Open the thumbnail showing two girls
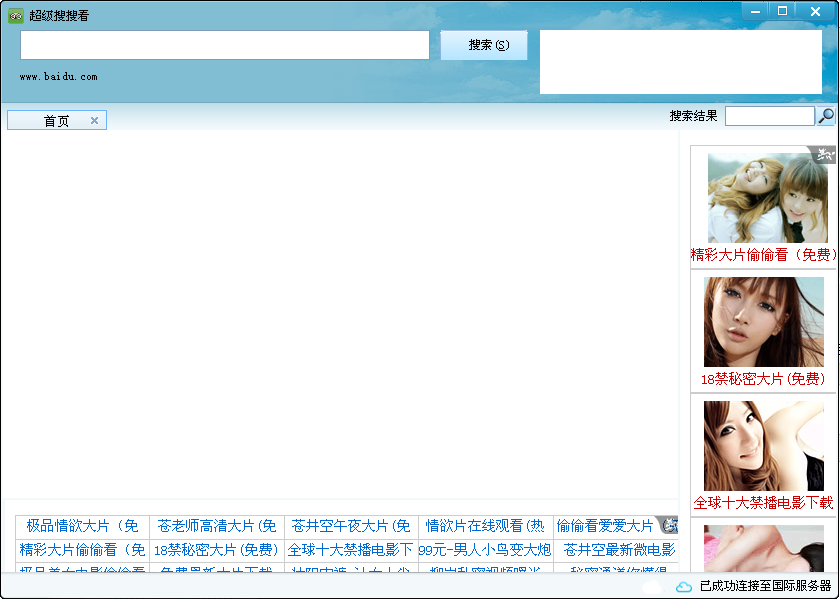 point(768,198)
